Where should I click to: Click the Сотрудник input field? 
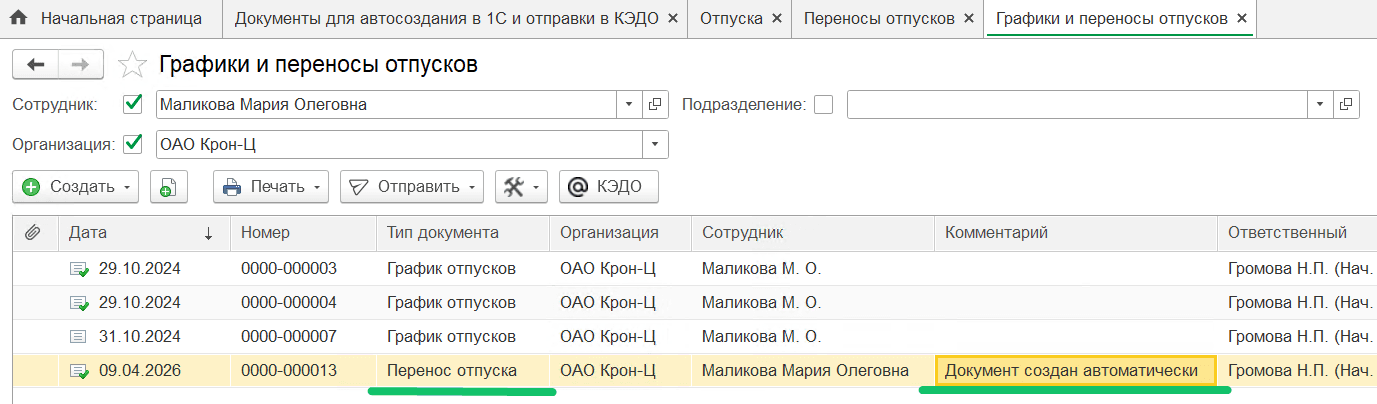(387, 104)
